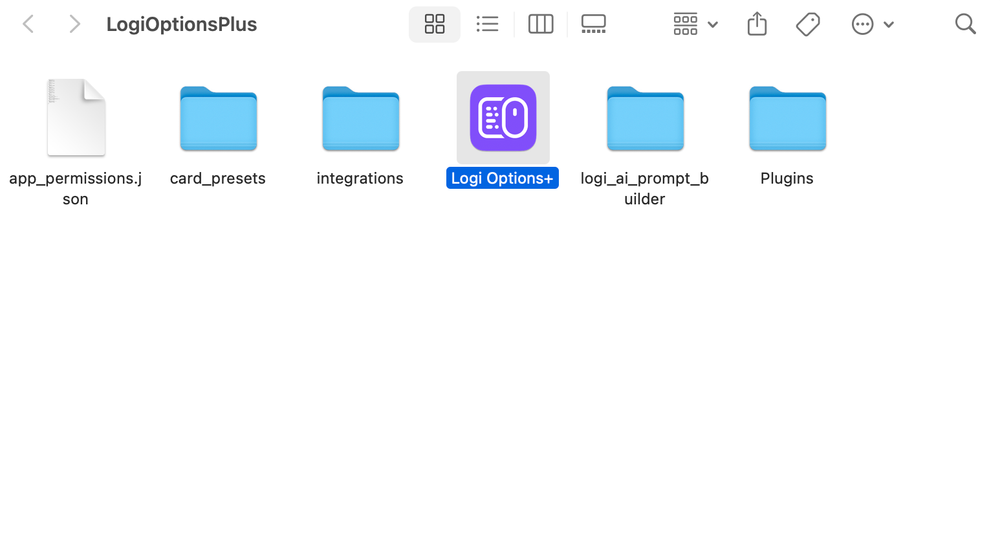This screenshot has height=551, width=1000.
Task: Select the card_presets folder icon
Action: [x=218, y=119]
